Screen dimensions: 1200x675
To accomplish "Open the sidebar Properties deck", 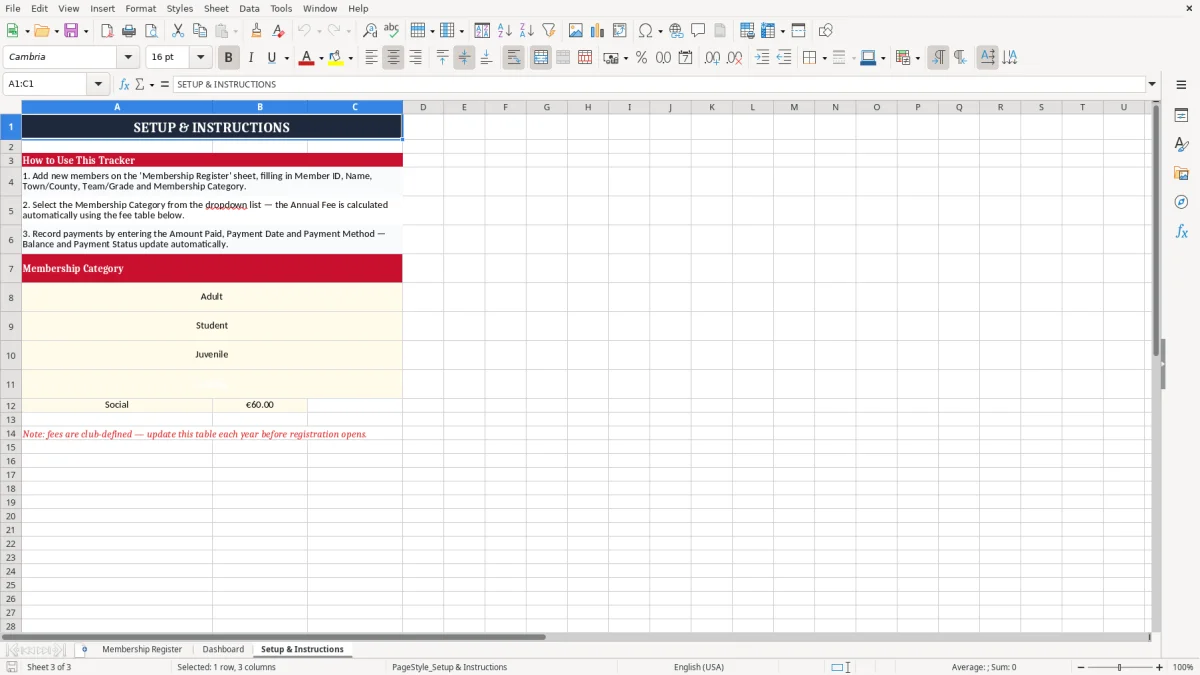I will (x=1181, y=116).
